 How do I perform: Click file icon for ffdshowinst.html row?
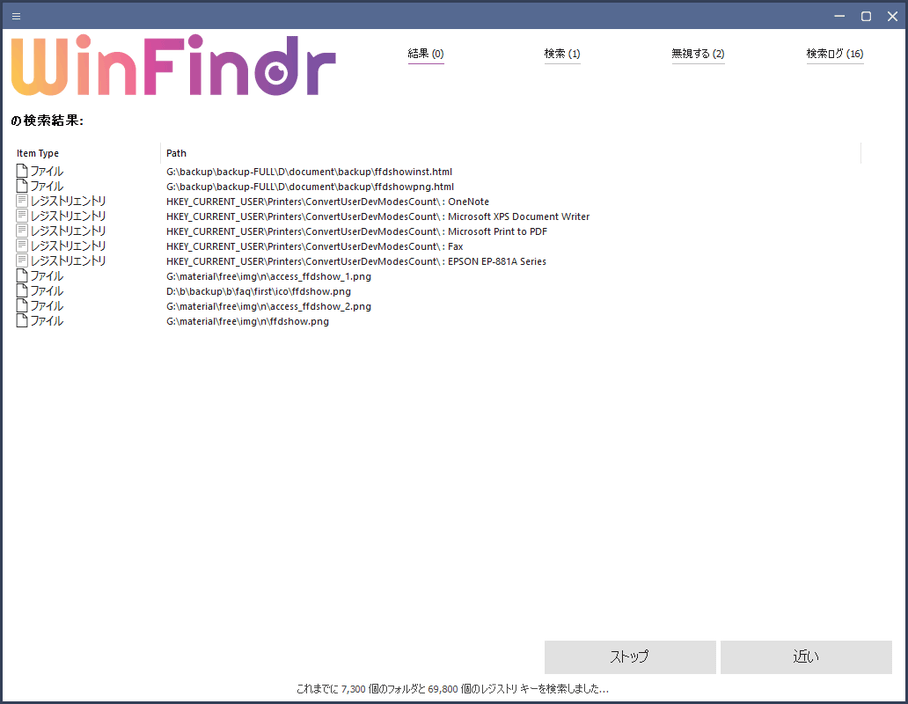click(22, 171)
